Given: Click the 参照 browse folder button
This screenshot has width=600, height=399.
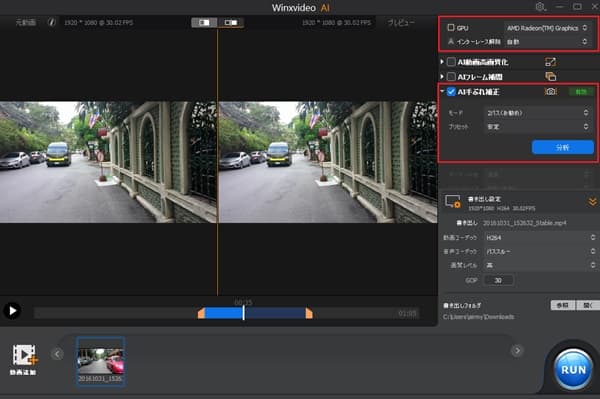Looking at the screenshot, I should 562,305.
